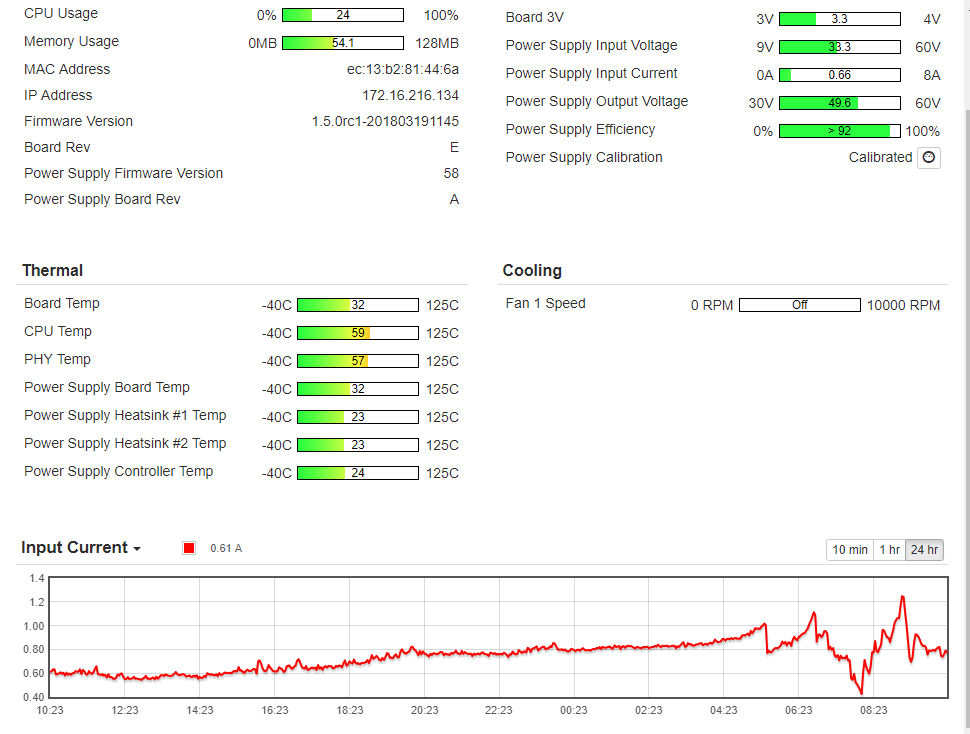970x734 pixels.
Task: Click the Power Supply Efficiency bar
Action: tap(839, 131)
